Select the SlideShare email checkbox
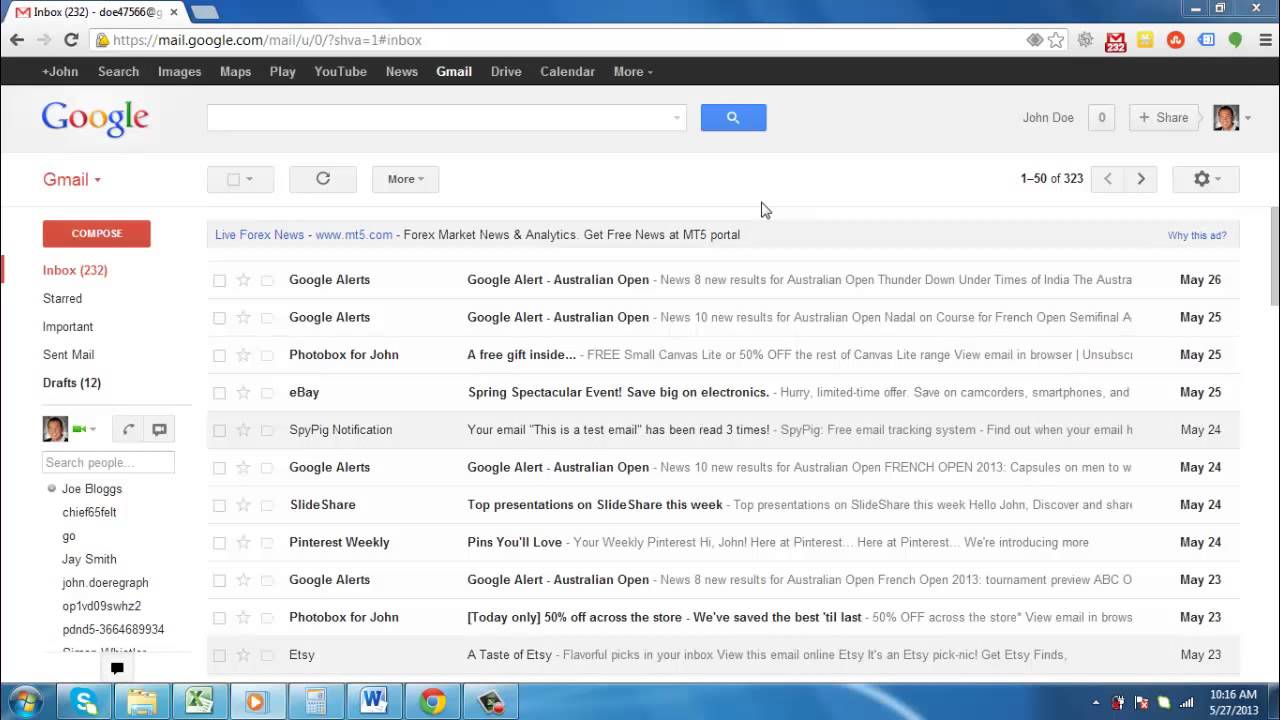This screenshot has width=1280, height=720. [x=219, y=505]
